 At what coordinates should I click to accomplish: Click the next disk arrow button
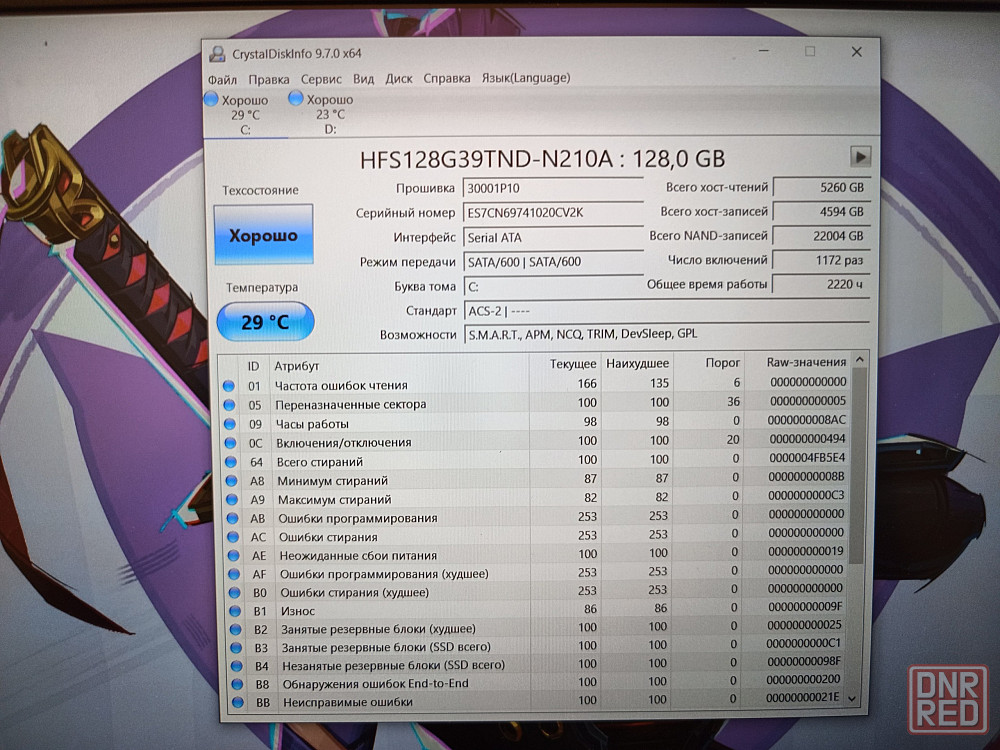click(860, 156)
